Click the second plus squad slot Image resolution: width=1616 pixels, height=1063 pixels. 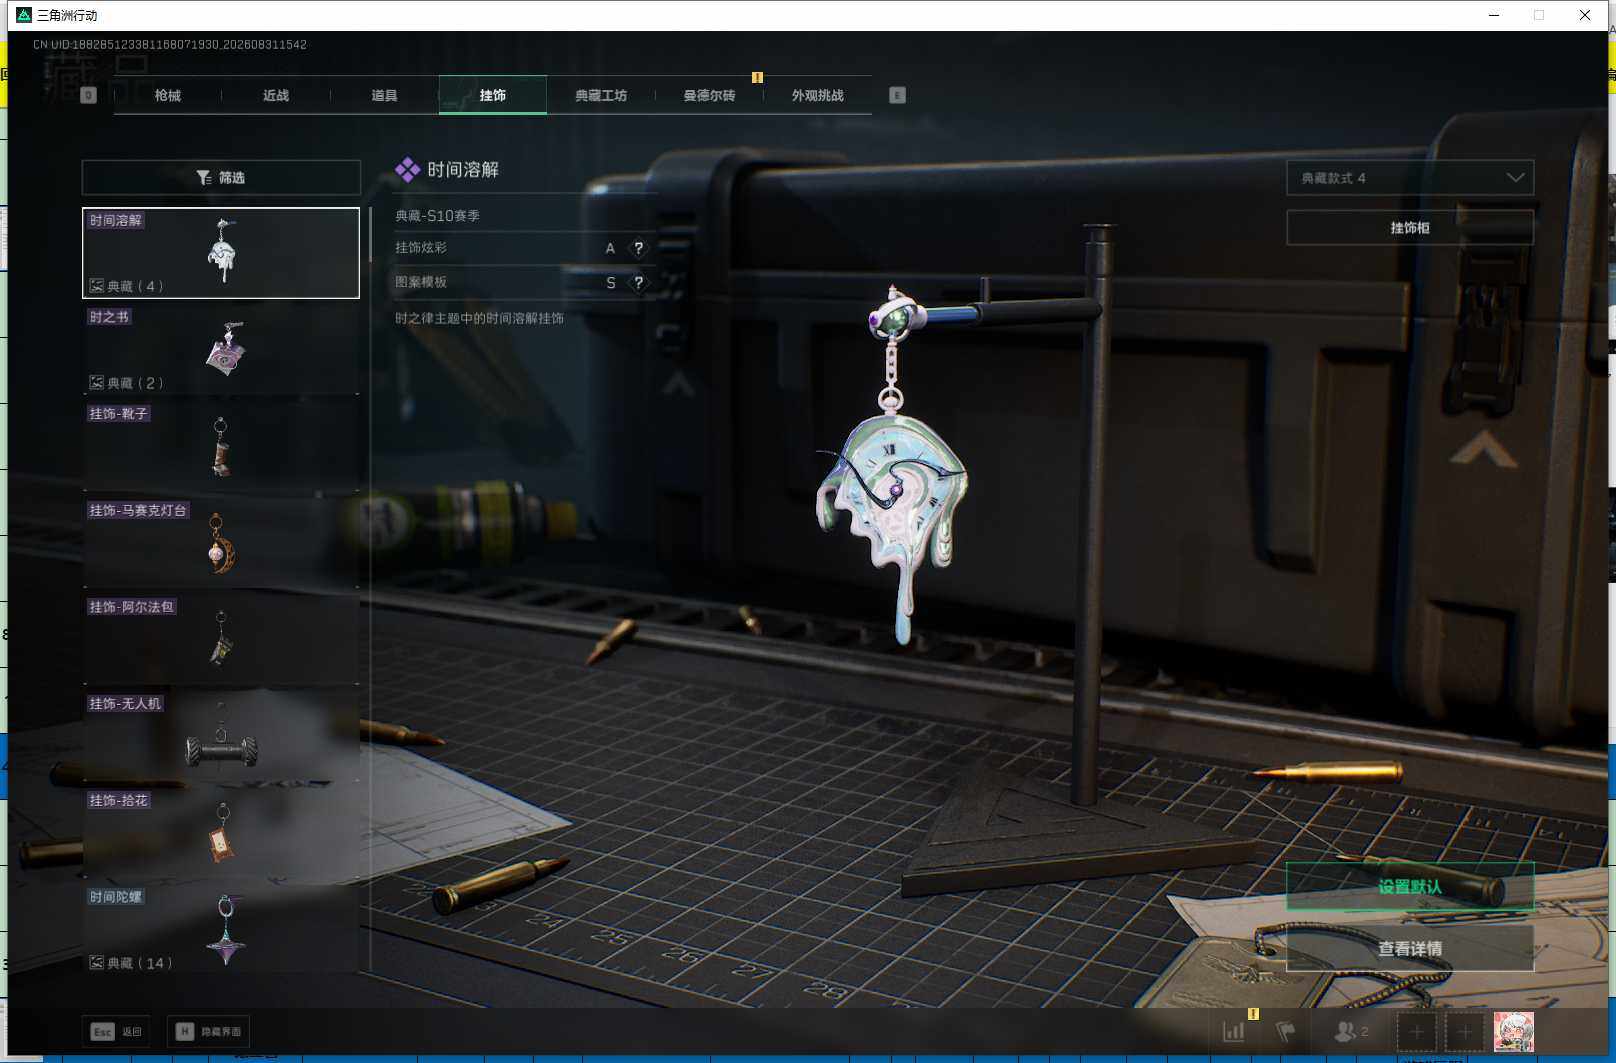pos(1464,1031)
